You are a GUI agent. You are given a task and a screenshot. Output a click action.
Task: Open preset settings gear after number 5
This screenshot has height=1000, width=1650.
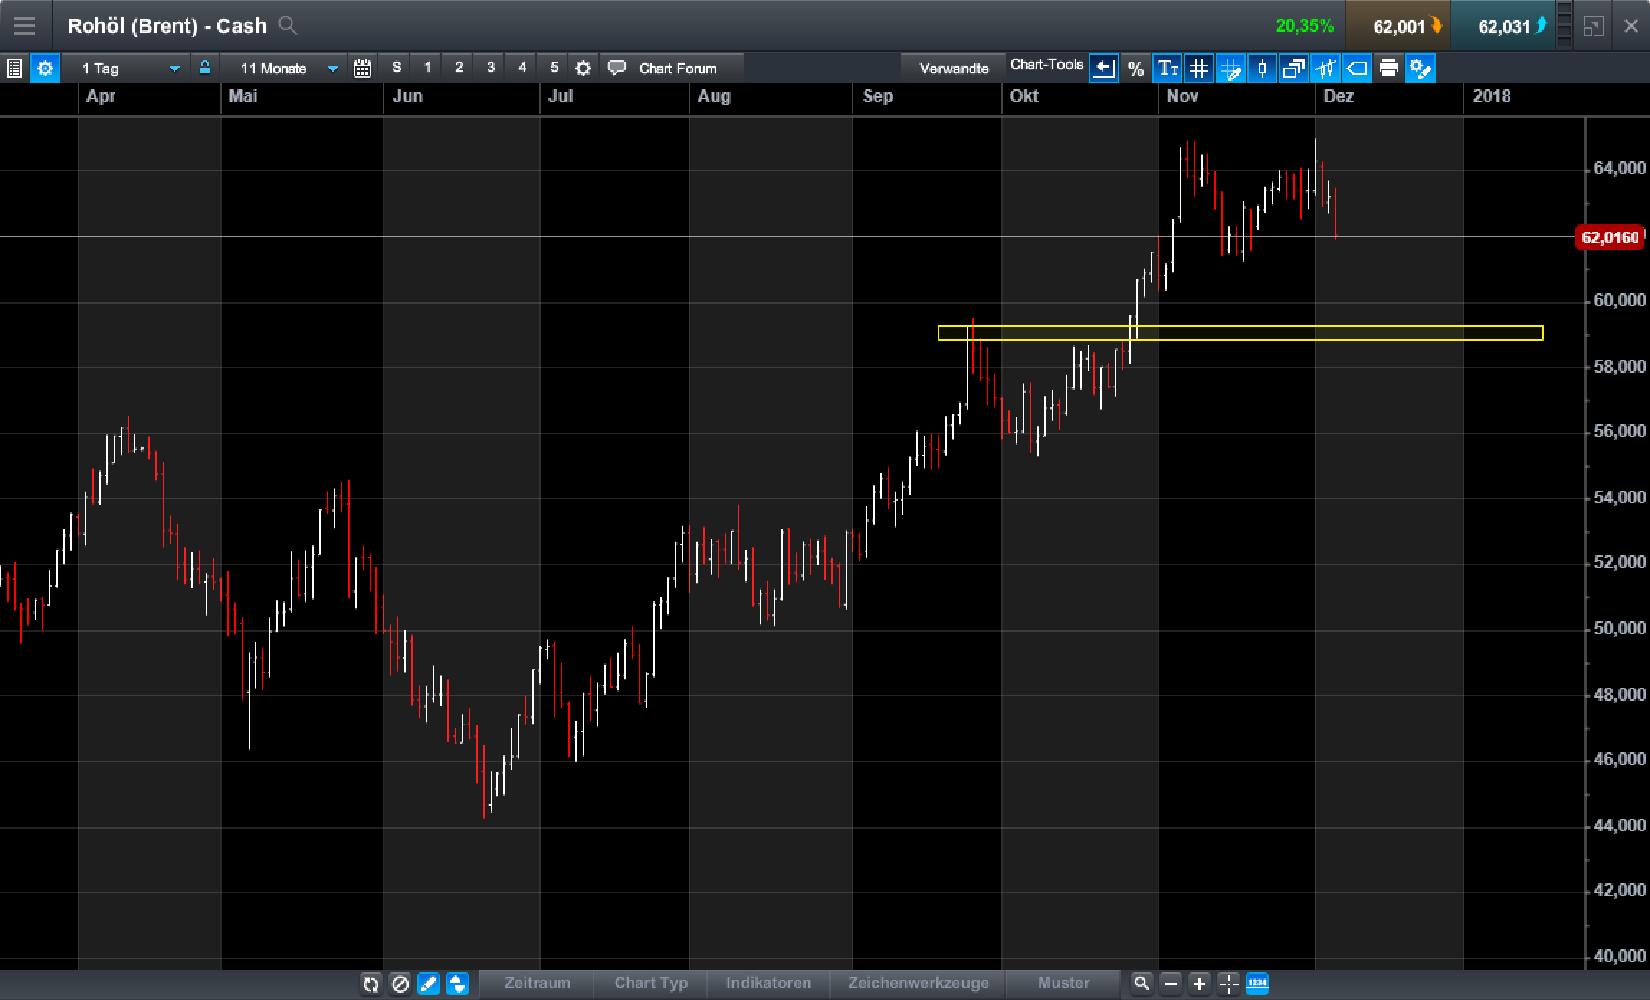584,68
